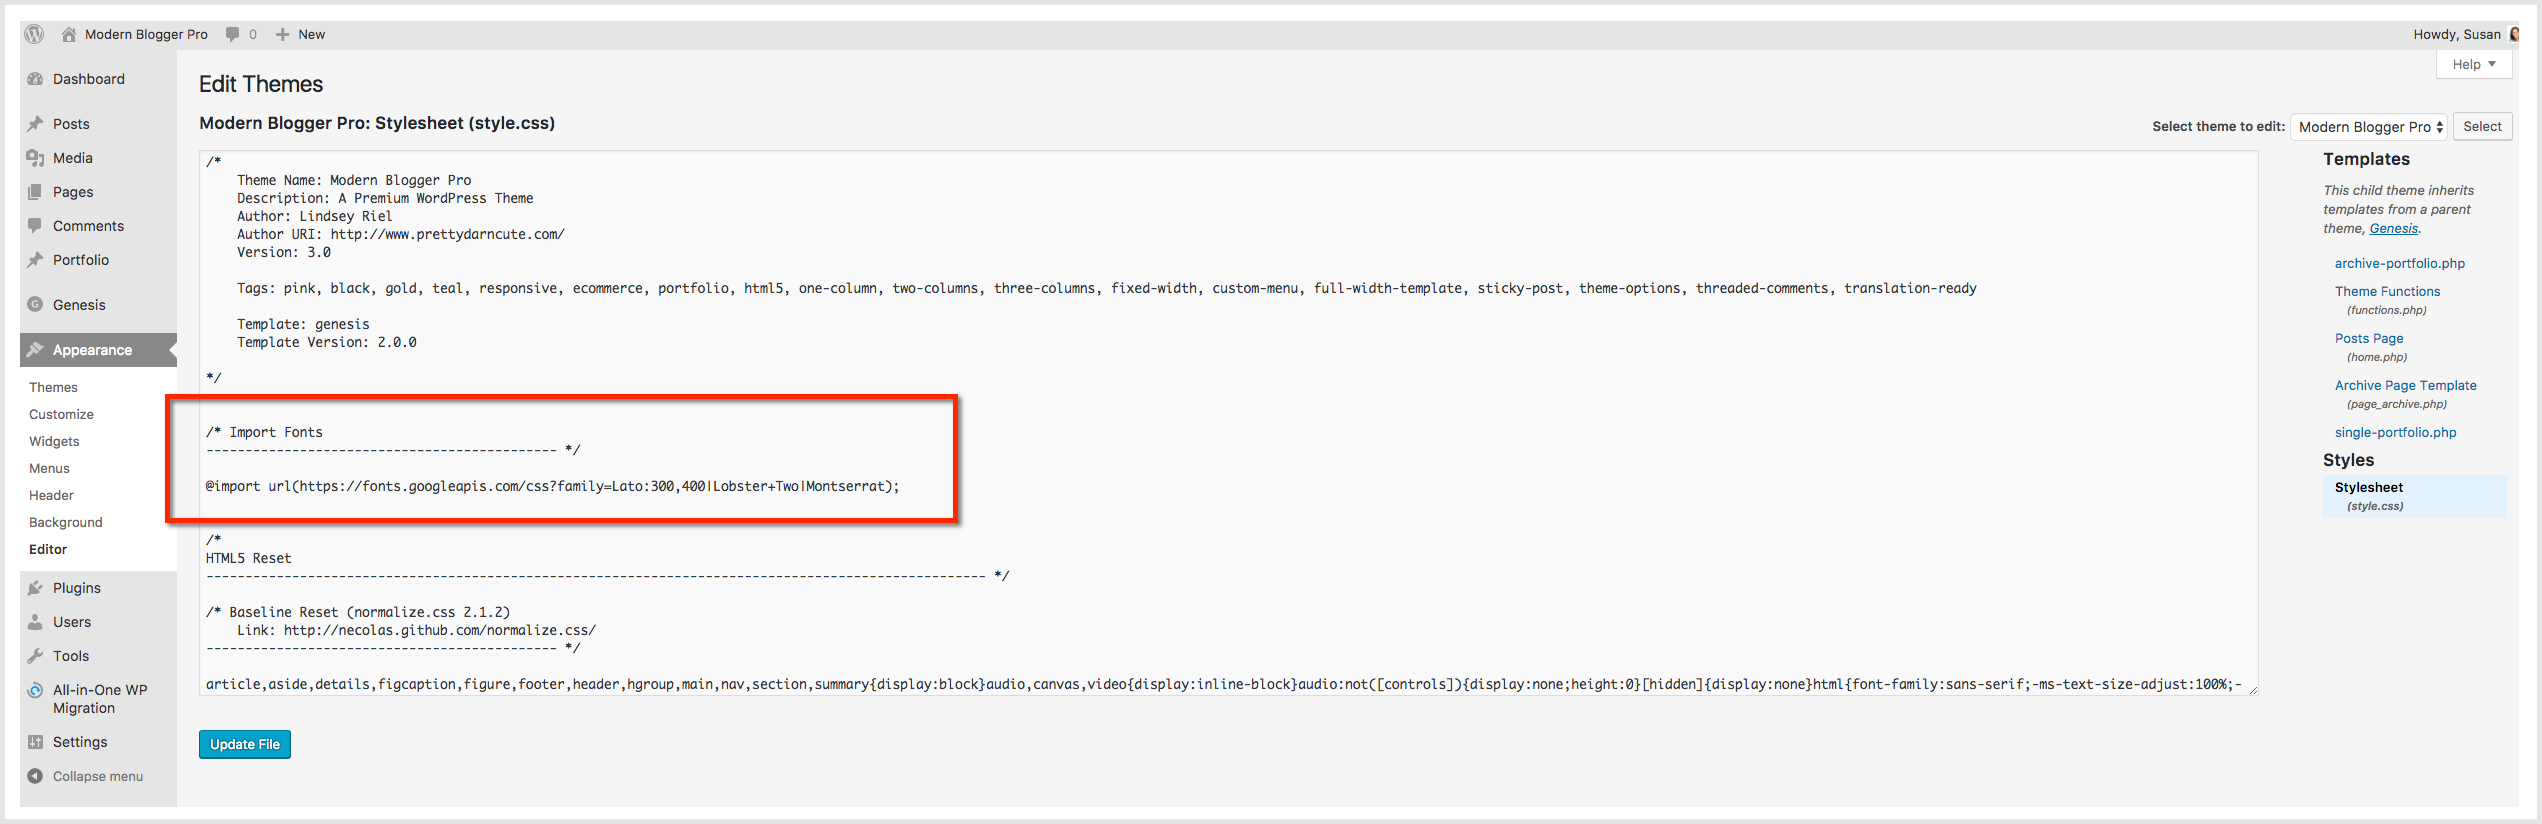The height and width of the screenshot is (824, 2542).
Task: Click the Genesis icon
Action: tap(36, 305)
